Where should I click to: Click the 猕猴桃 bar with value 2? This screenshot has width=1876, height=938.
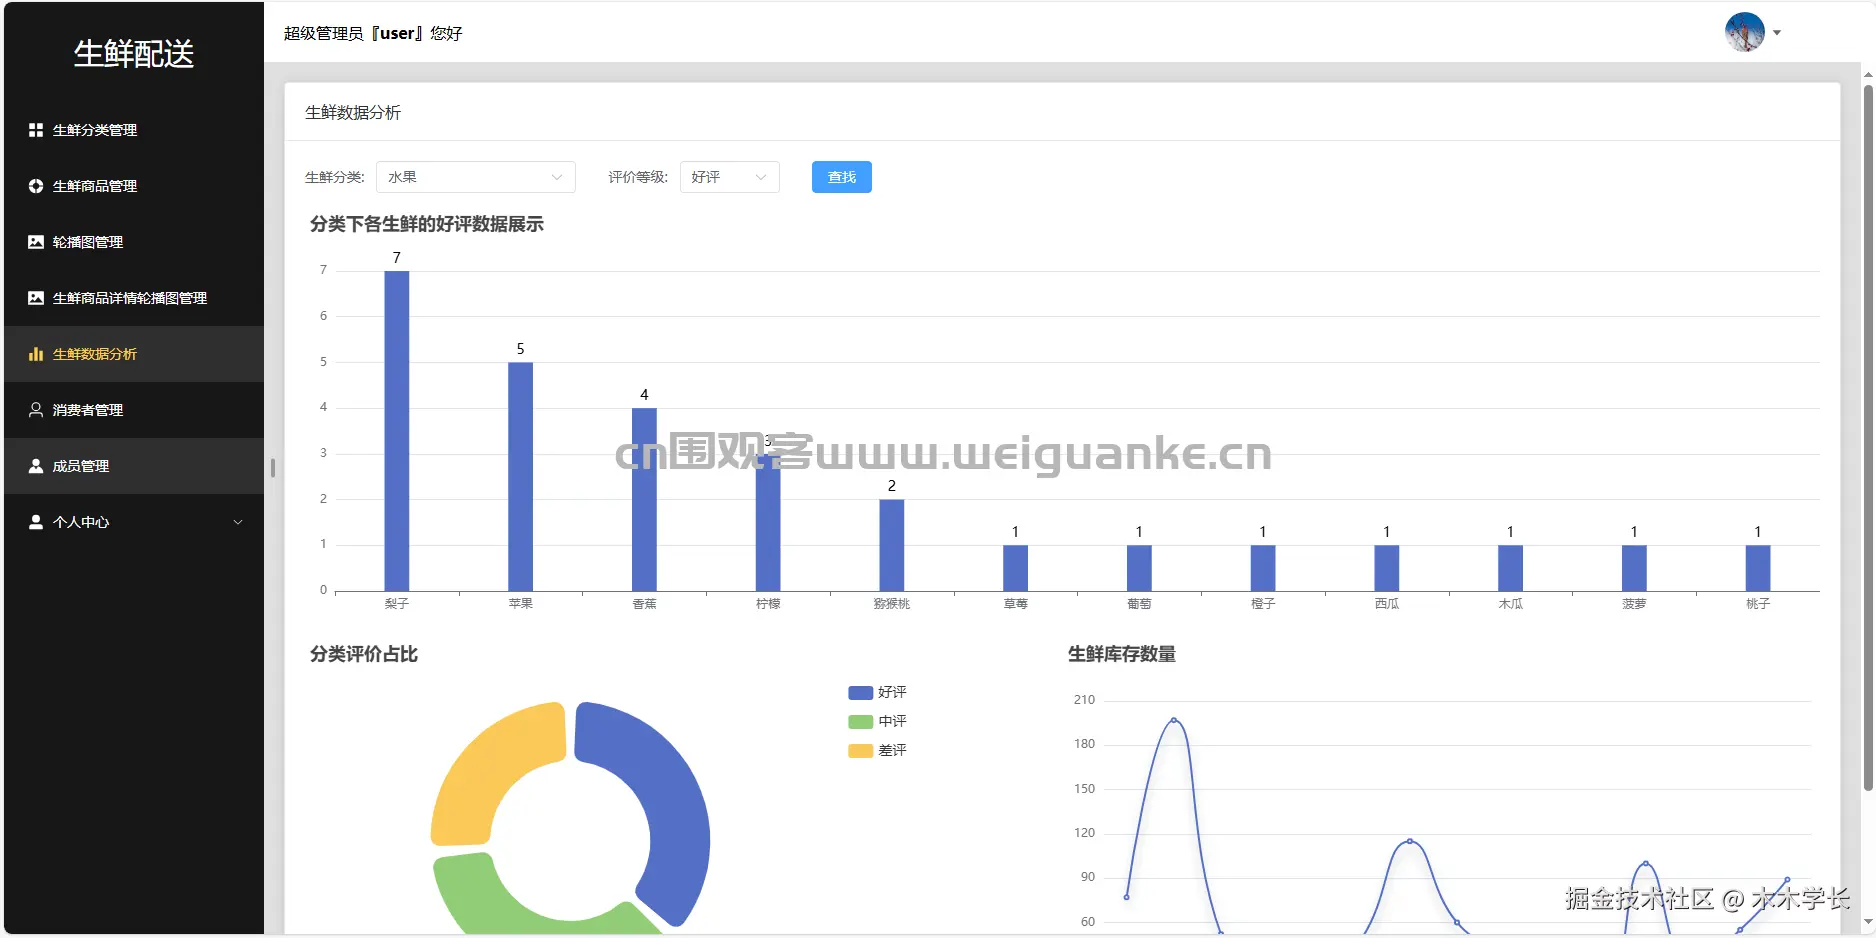(892, 545)
